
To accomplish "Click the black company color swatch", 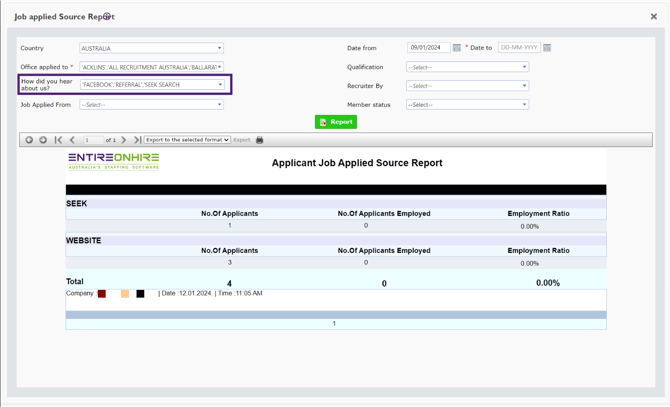I will click(x=140, y=294).
